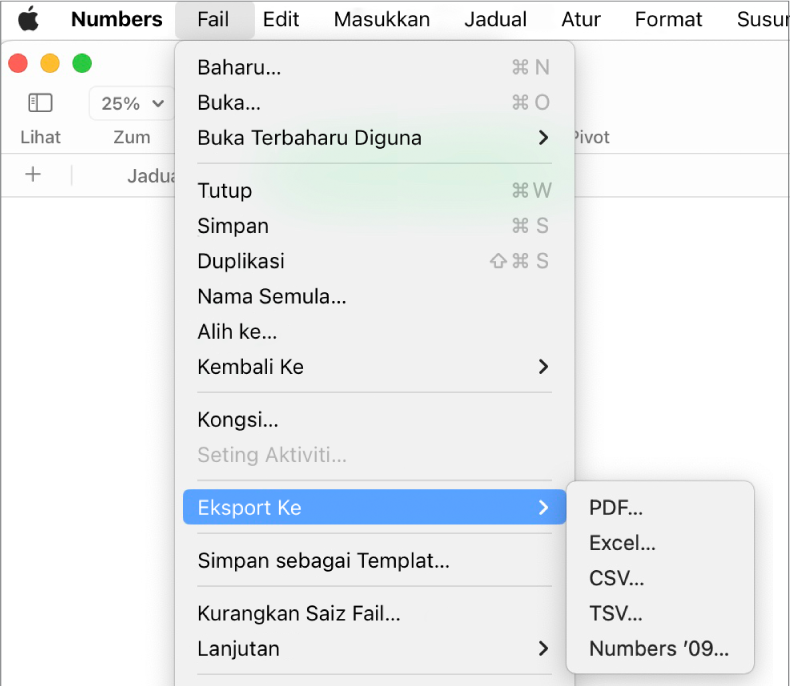This screenshot has height=686, width=790.
Task: Choose Kongsi… menu item
Action: coord(374,420)
